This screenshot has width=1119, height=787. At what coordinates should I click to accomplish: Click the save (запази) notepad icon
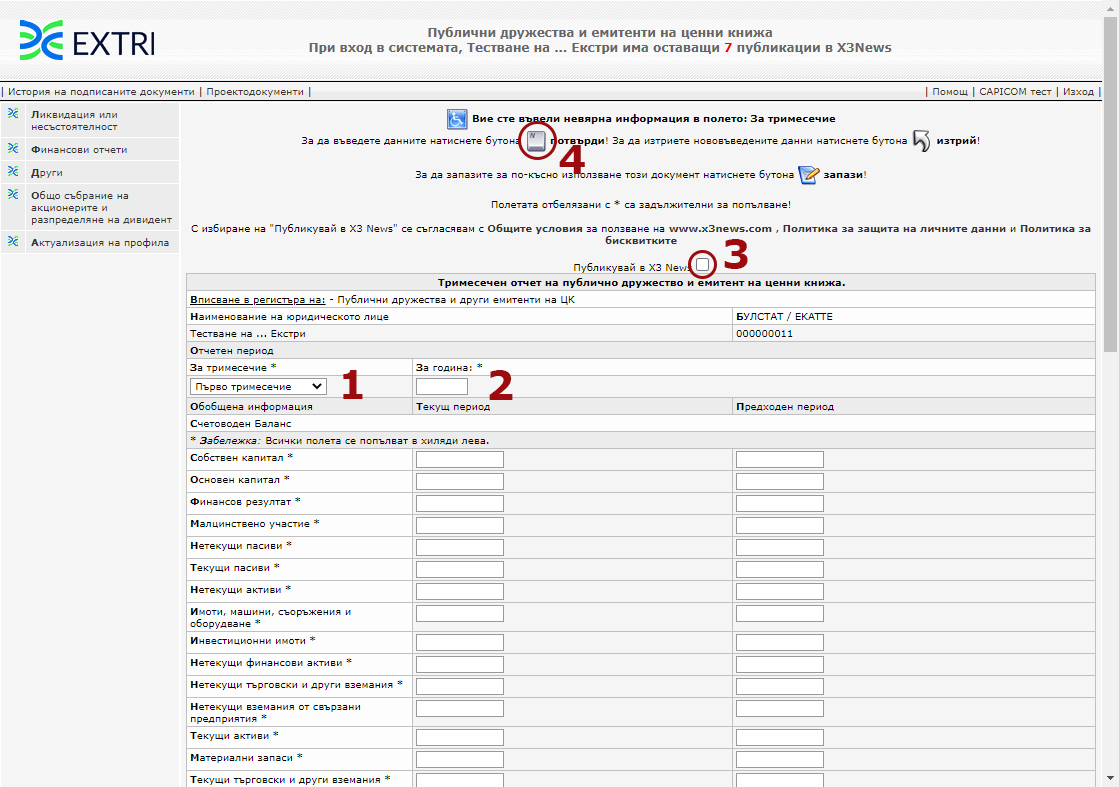tap(808, 175)
